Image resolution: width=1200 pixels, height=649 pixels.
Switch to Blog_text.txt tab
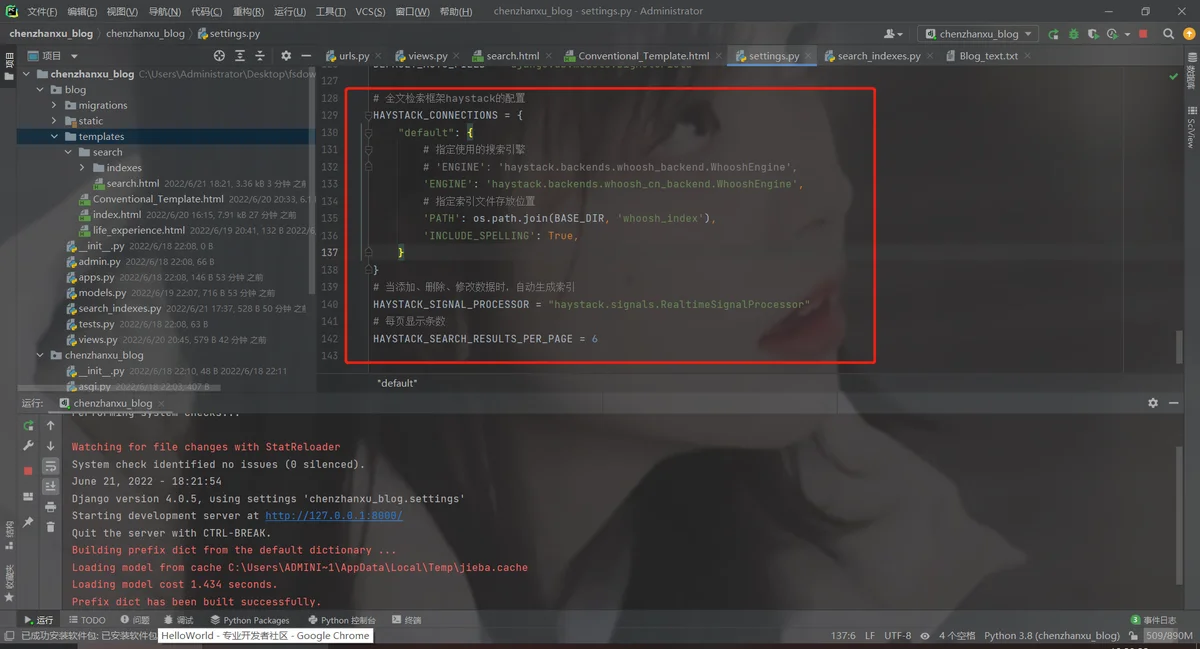pos(988,56)
